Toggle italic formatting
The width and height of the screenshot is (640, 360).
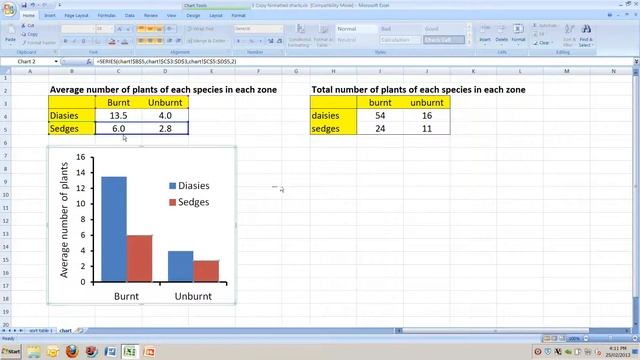point(74,41)
